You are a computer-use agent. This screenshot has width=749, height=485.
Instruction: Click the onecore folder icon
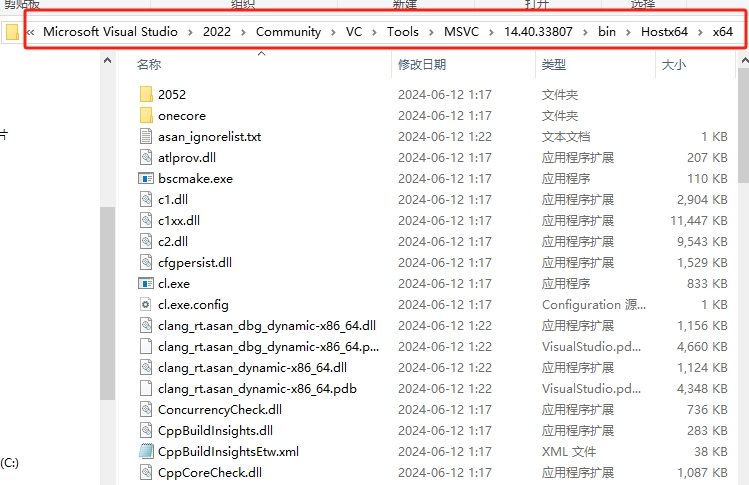[x=146, y=115]
